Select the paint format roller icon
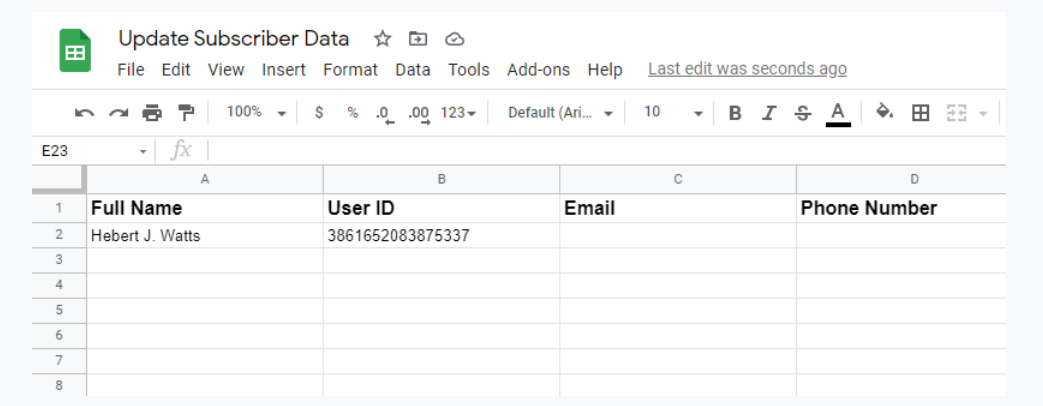 coord(186,113)
